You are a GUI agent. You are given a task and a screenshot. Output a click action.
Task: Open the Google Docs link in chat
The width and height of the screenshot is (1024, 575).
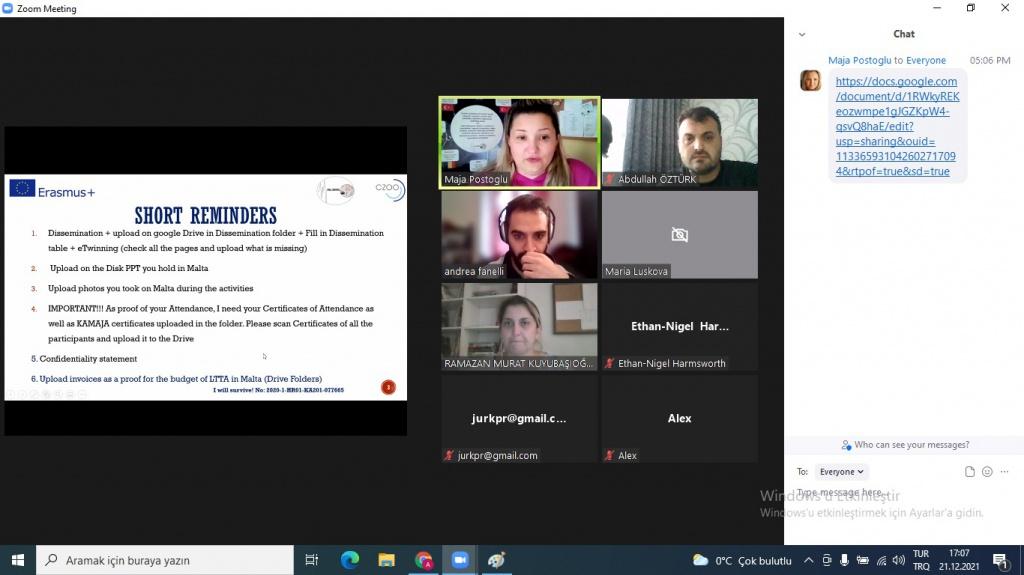click(x=897, y=126)
